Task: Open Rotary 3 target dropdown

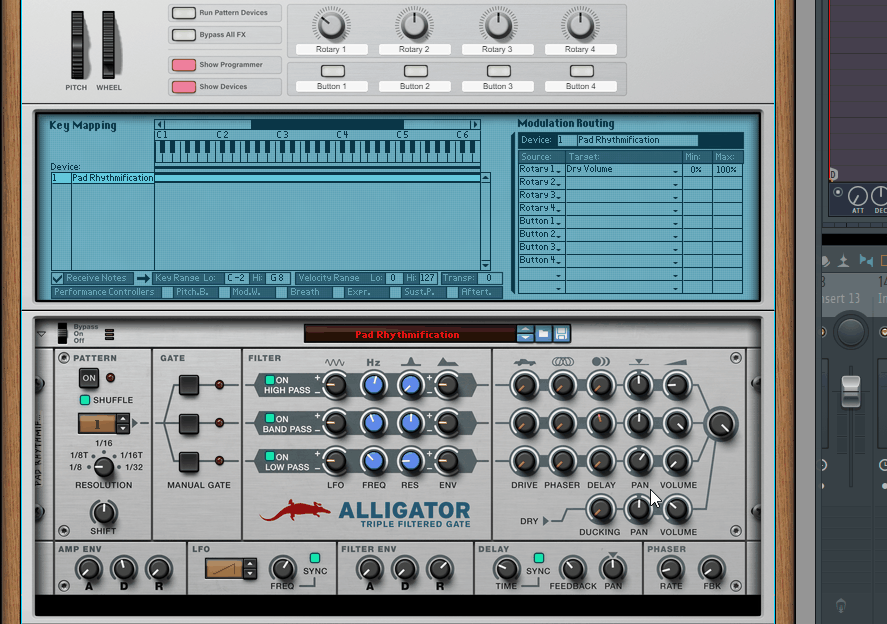Action: (623, 195)
